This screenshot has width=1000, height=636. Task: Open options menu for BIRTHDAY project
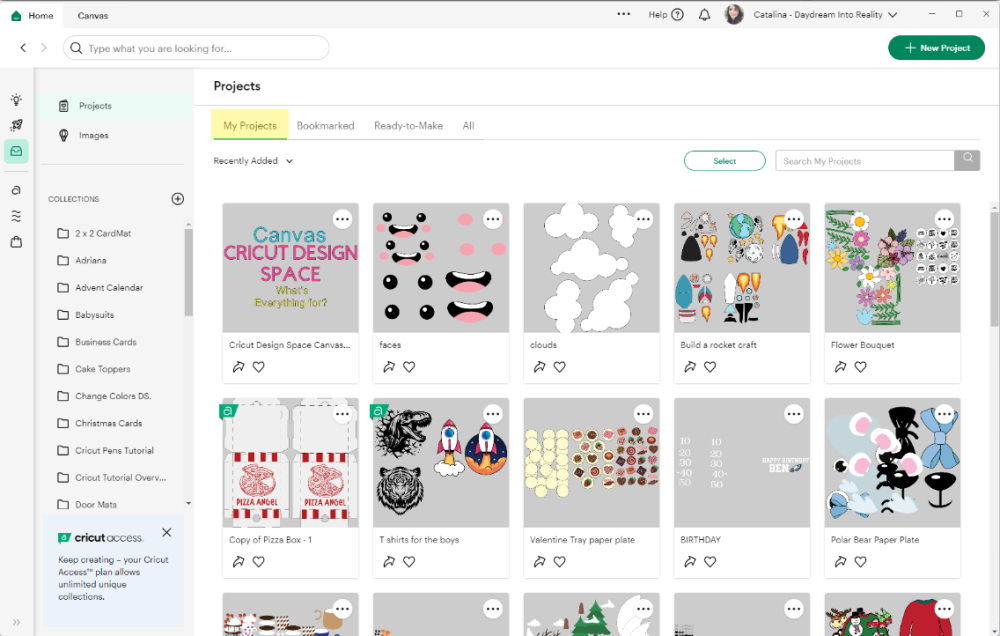click(x=794, y=415)
